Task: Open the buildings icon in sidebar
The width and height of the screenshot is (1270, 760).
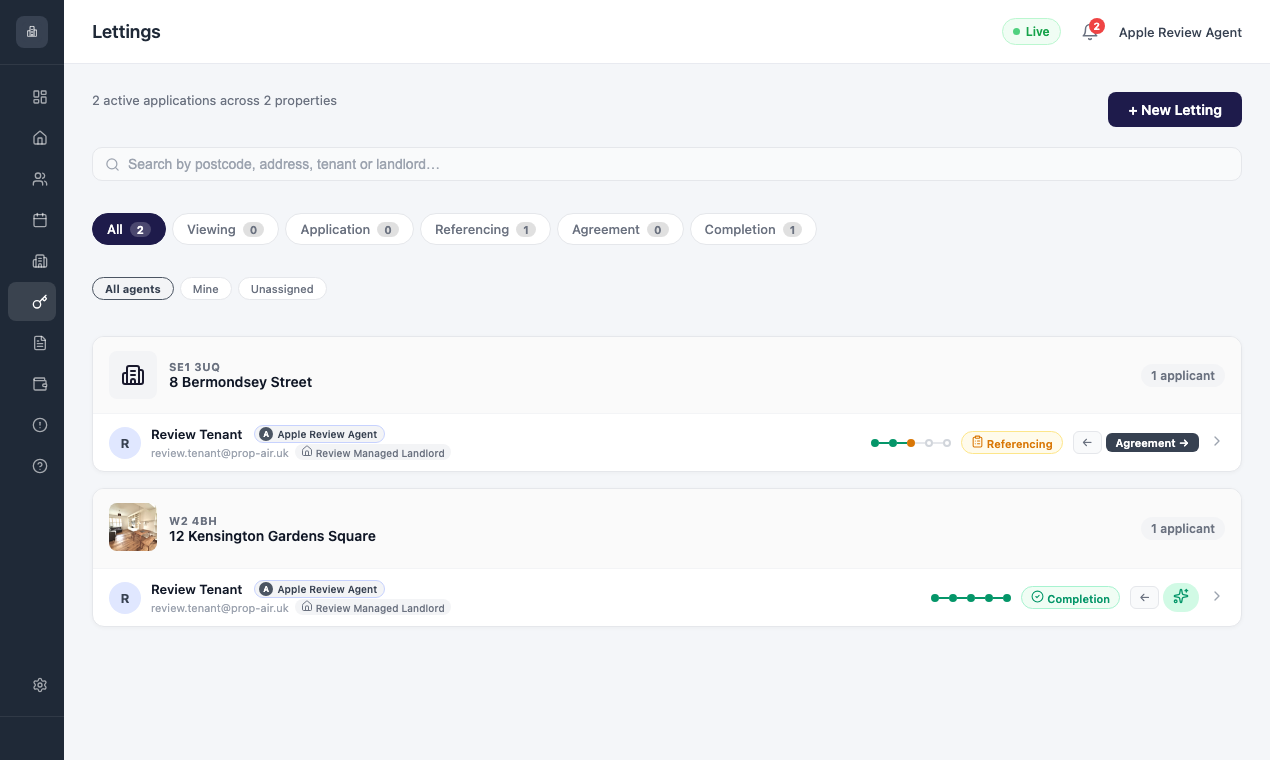Action: click(x=40, y=261)
